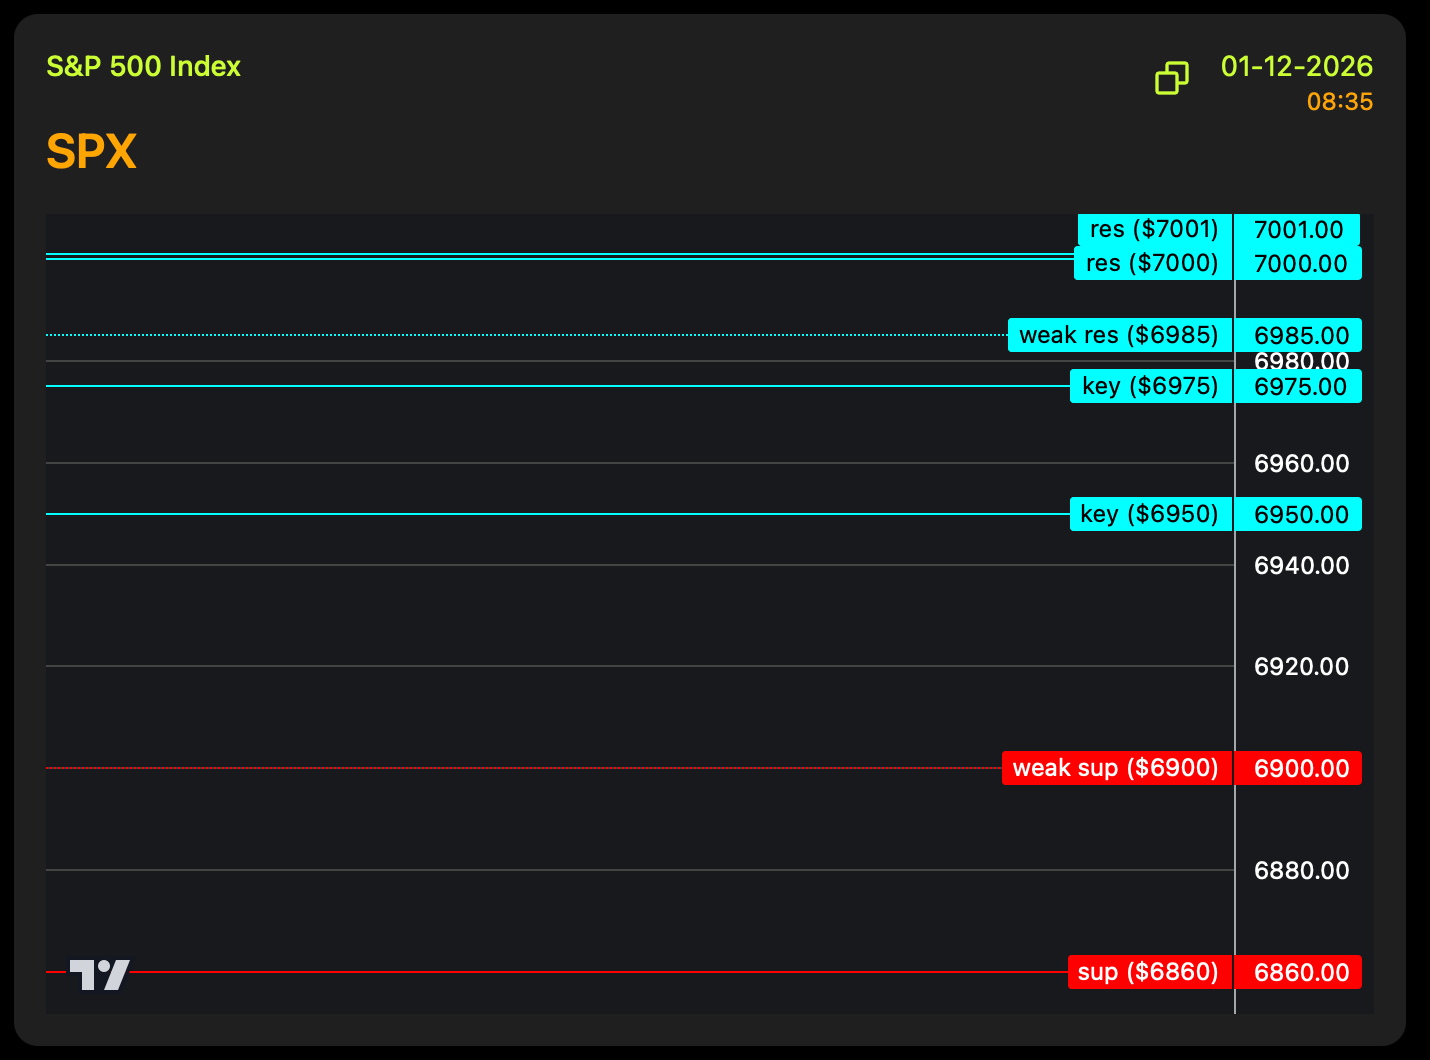Select the weak res ($6985) label
This screenshot has height=1060, width=1430.
pos(1119,335)
